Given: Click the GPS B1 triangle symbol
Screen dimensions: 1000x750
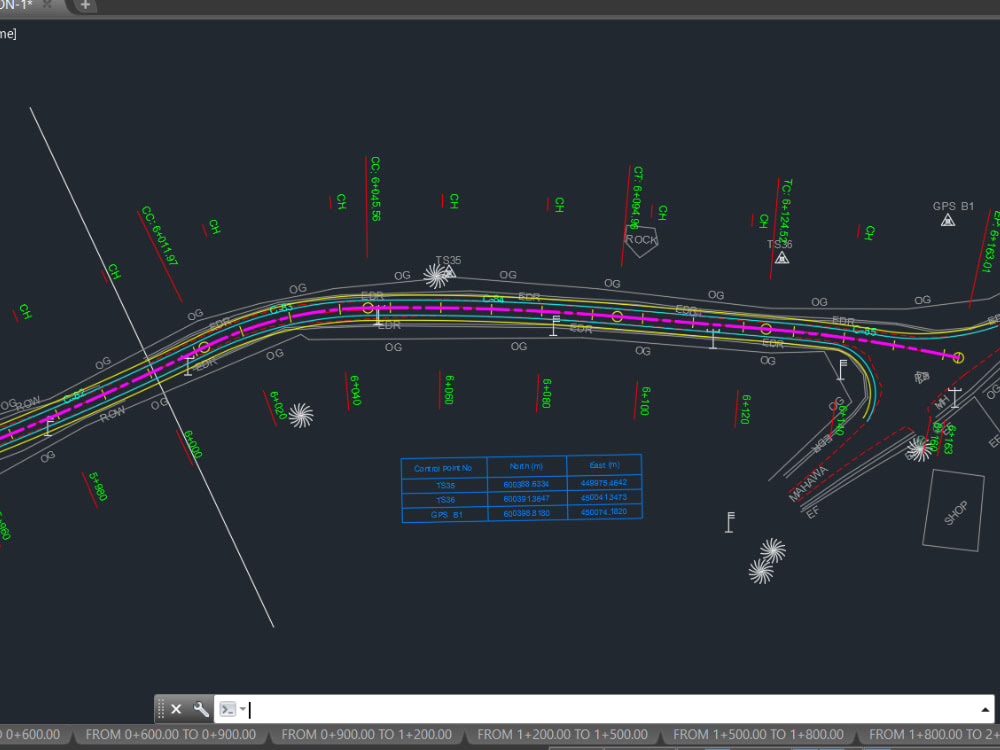Looking at the screenshot, I should tap(946, 220).
